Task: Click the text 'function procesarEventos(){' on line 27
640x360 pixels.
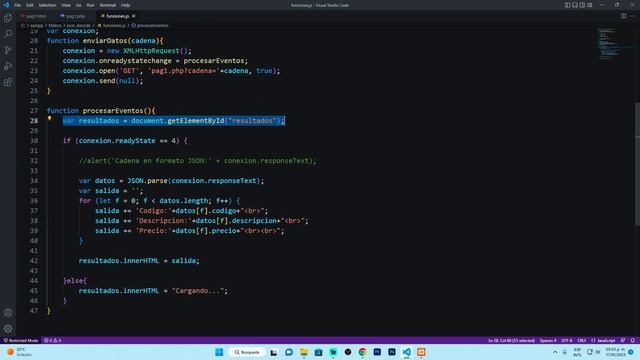Action: tap(101, 111)
